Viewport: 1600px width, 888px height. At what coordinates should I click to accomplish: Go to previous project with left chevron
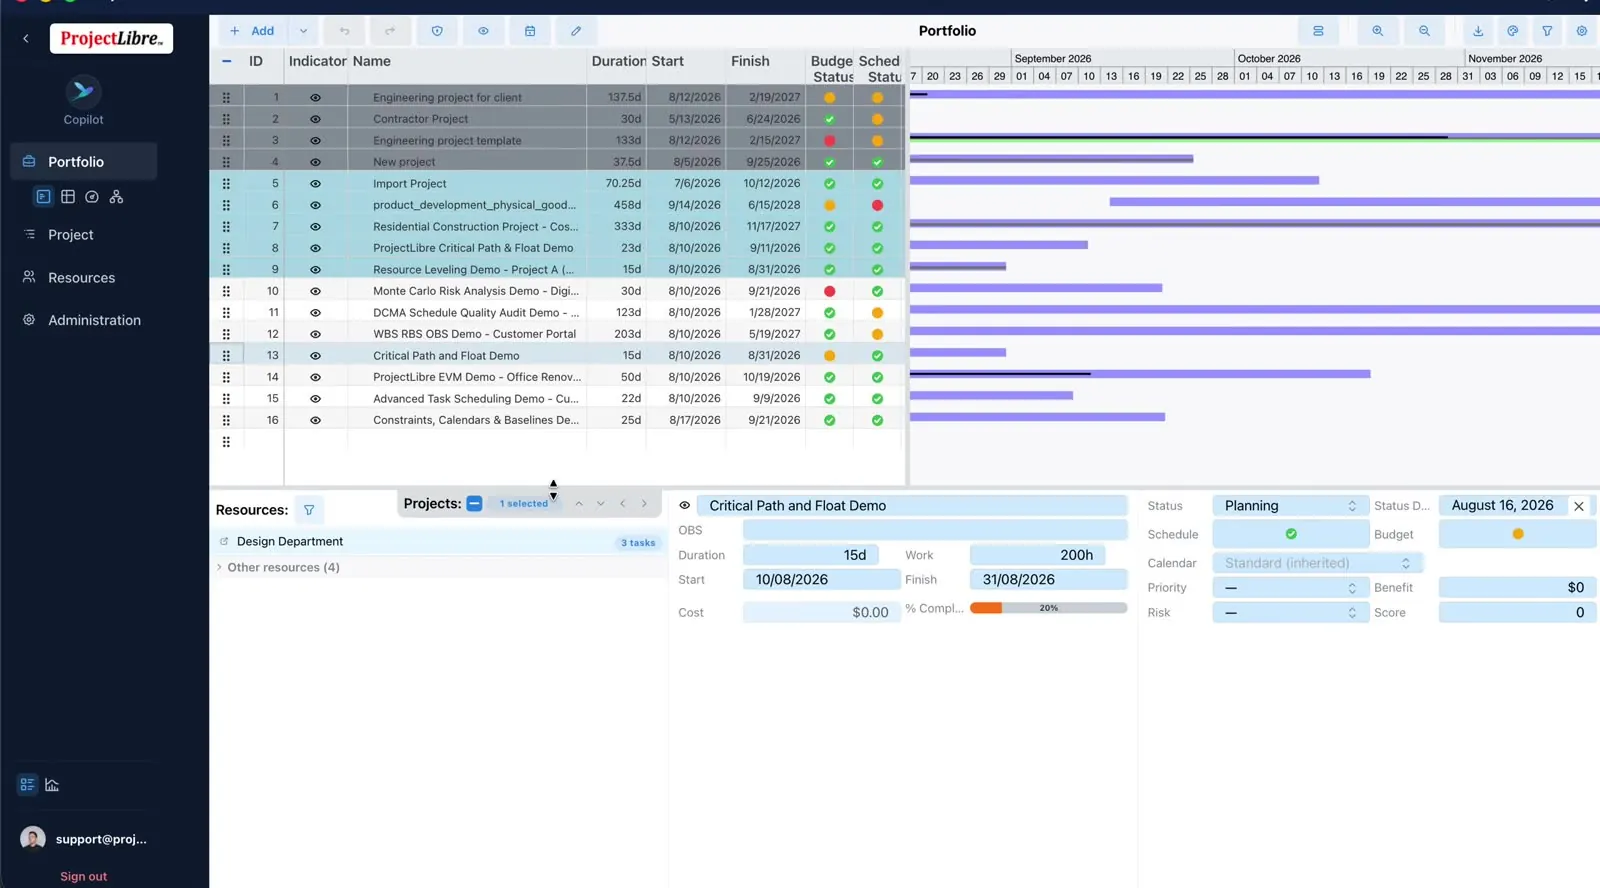coord(623,504)
